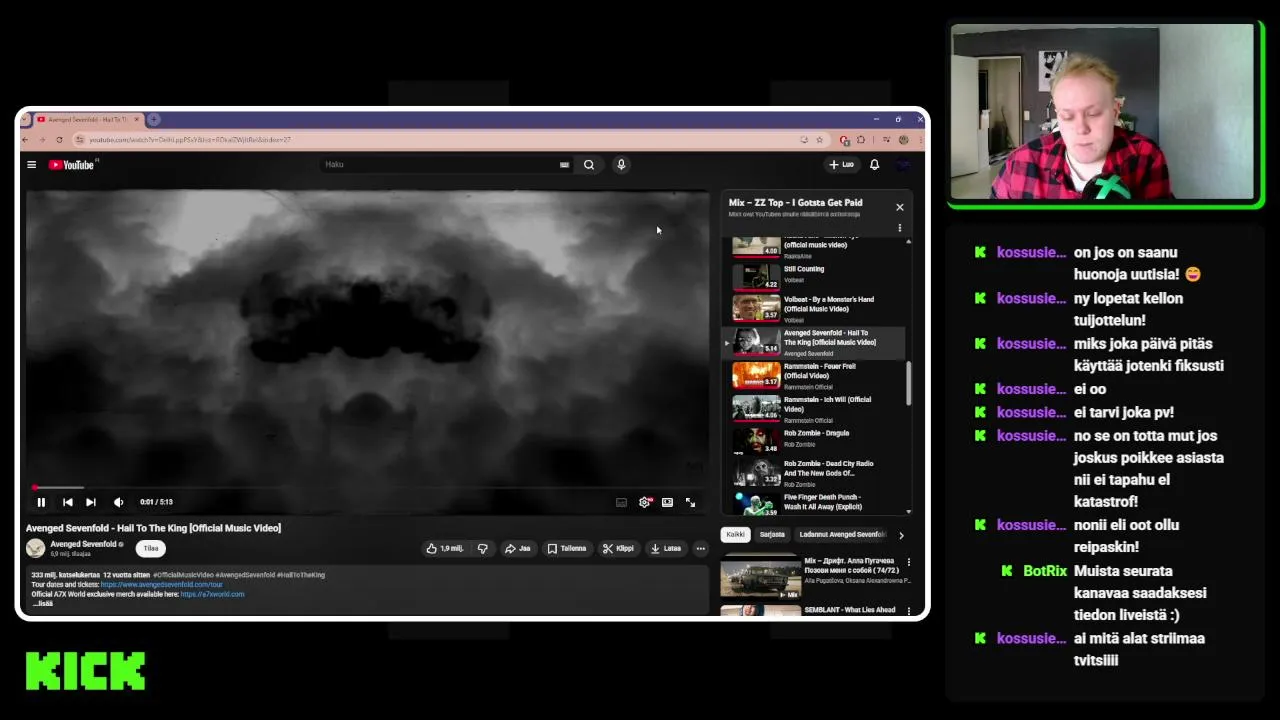The image size is (1280, 720).
Task: Open Avenged Sevenfold channel name link
Action: 83,544
